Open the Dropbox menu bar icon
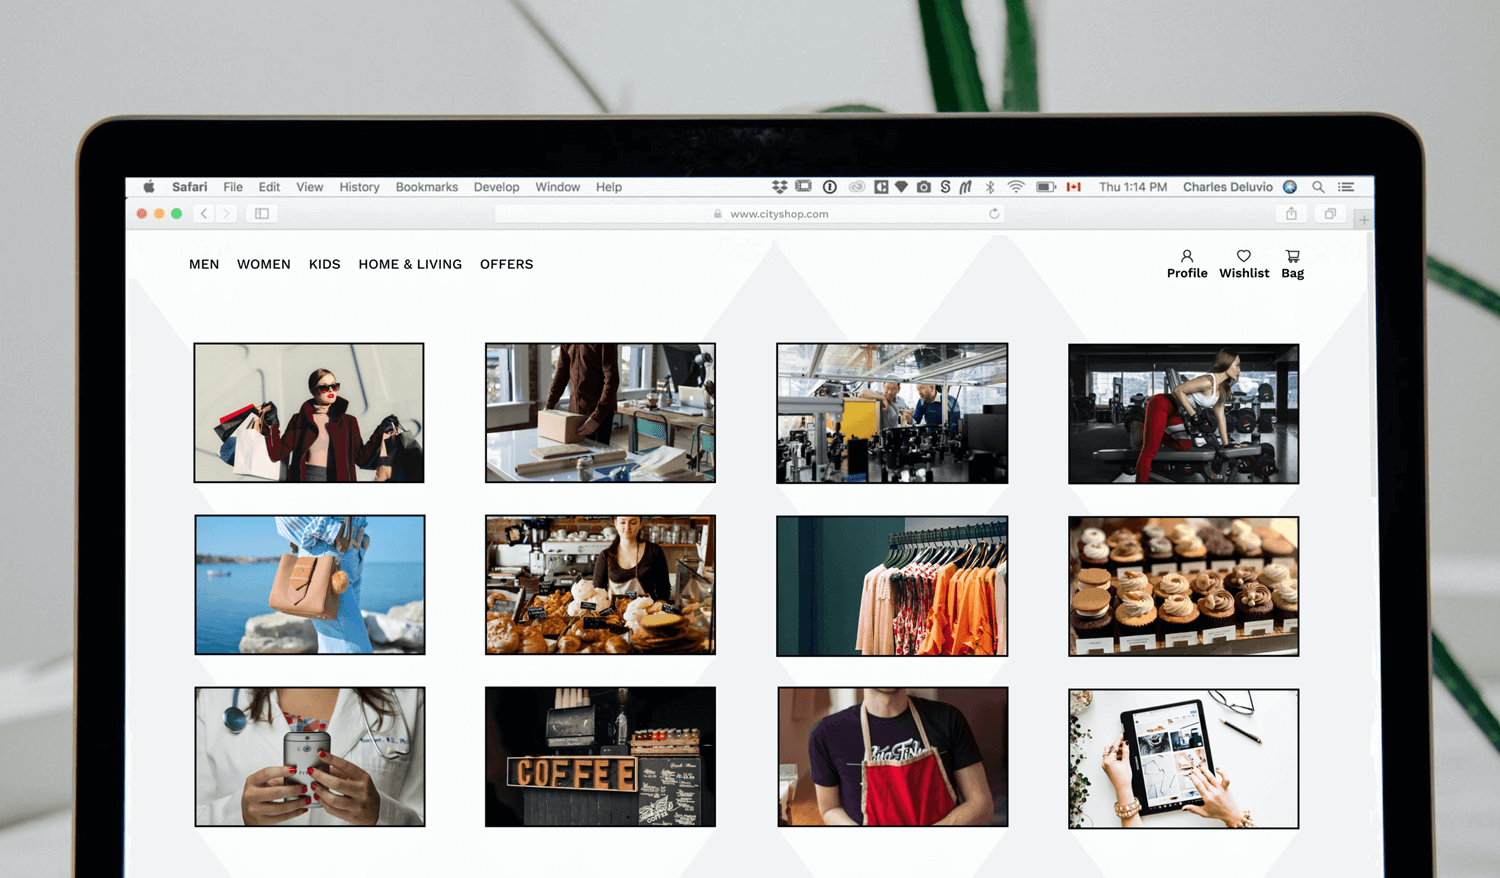The width and height of the screenshot is (1500, 878). click(x=780, y=187)
